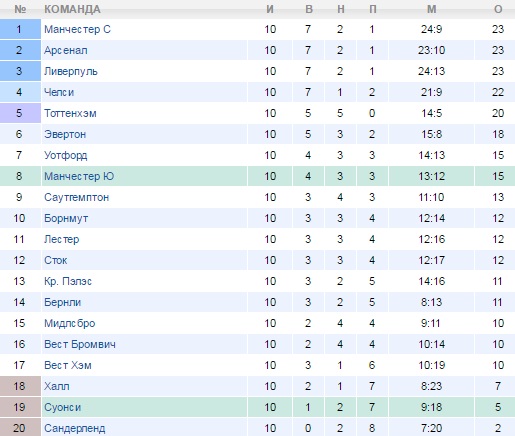Open the Лестер team page

(62, 239)
